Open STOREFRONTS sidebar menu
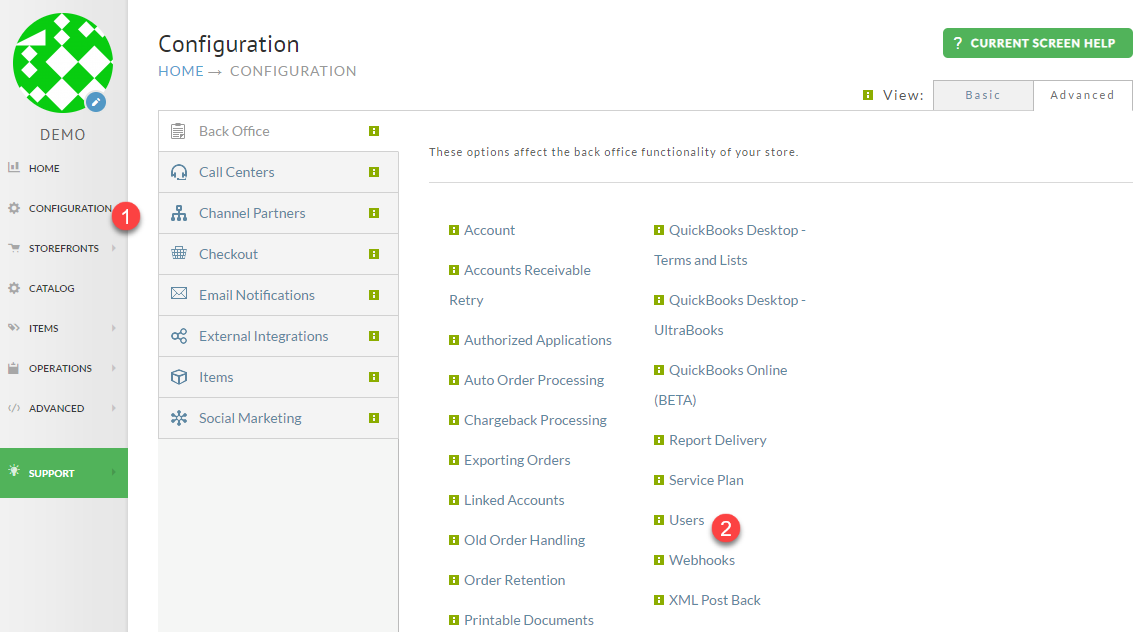Image resolution: width=1140 pixels, height=632 pixels. (x=64, y=248)
